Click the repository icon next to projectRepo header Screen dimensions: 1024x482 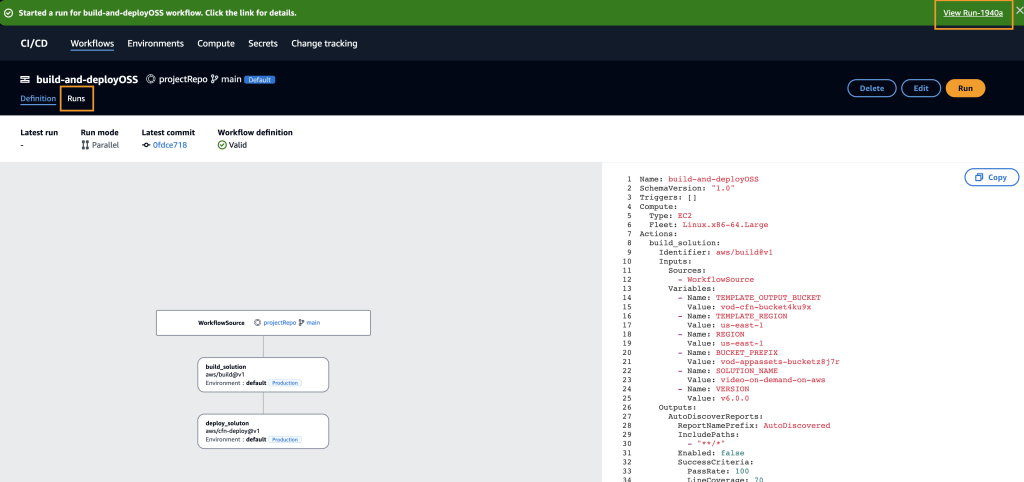point(150,79)
